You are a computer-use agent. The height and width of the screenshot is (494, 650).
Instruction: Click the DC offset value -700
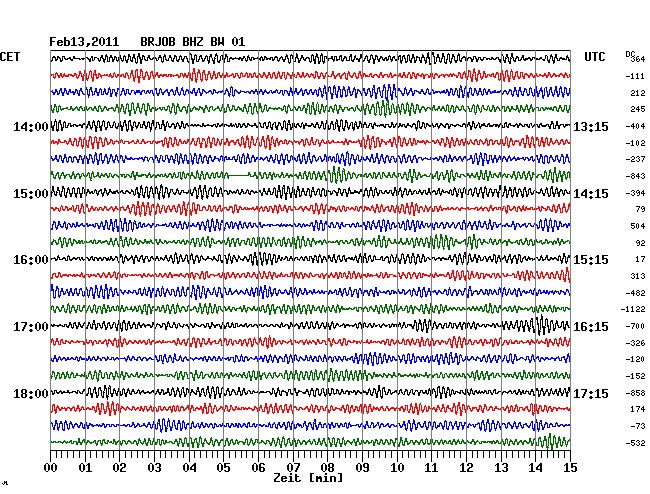click(635, 326)
